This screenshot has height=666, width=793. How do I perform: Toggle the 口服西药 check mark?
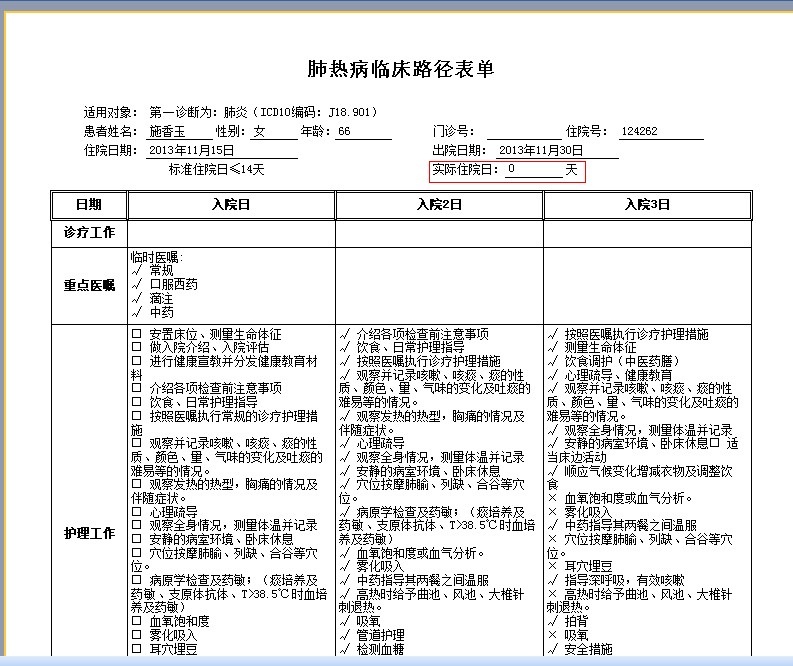137,284
